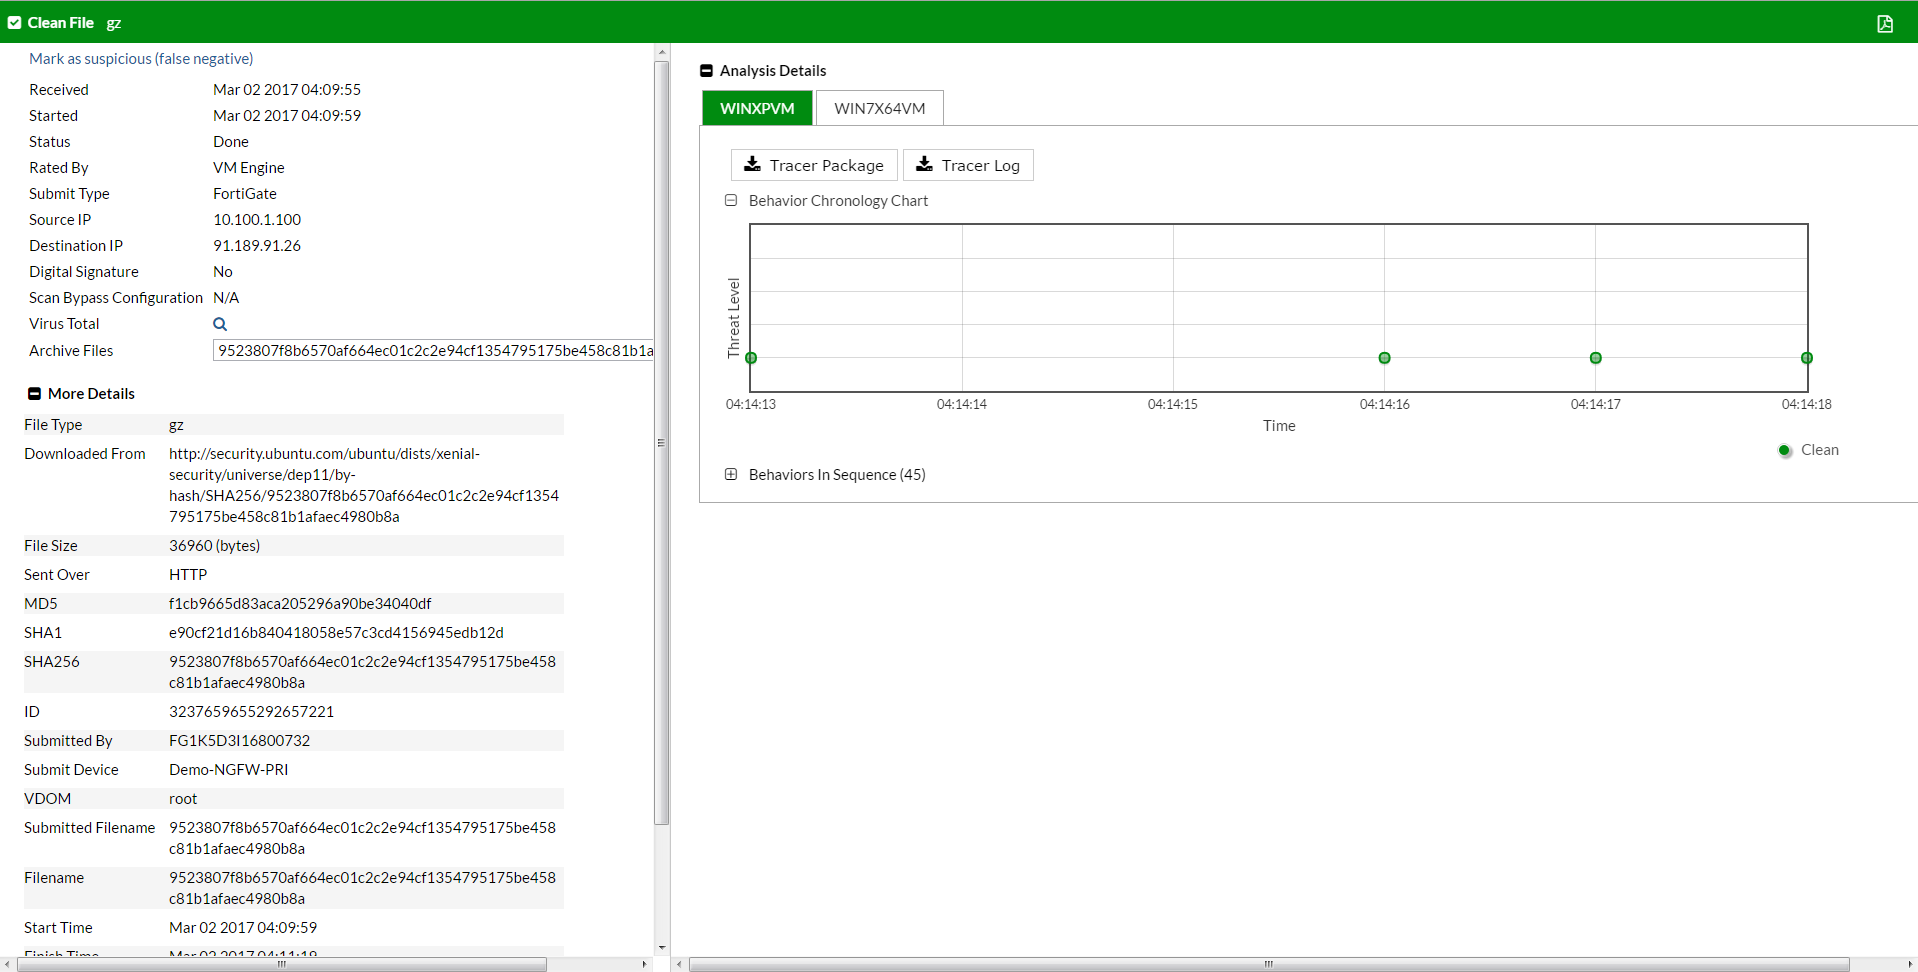The height and width of the screenshot is (972, 1918).
Task: Click the right panel horizontal scrollbar
Action: coord(1269,965)
